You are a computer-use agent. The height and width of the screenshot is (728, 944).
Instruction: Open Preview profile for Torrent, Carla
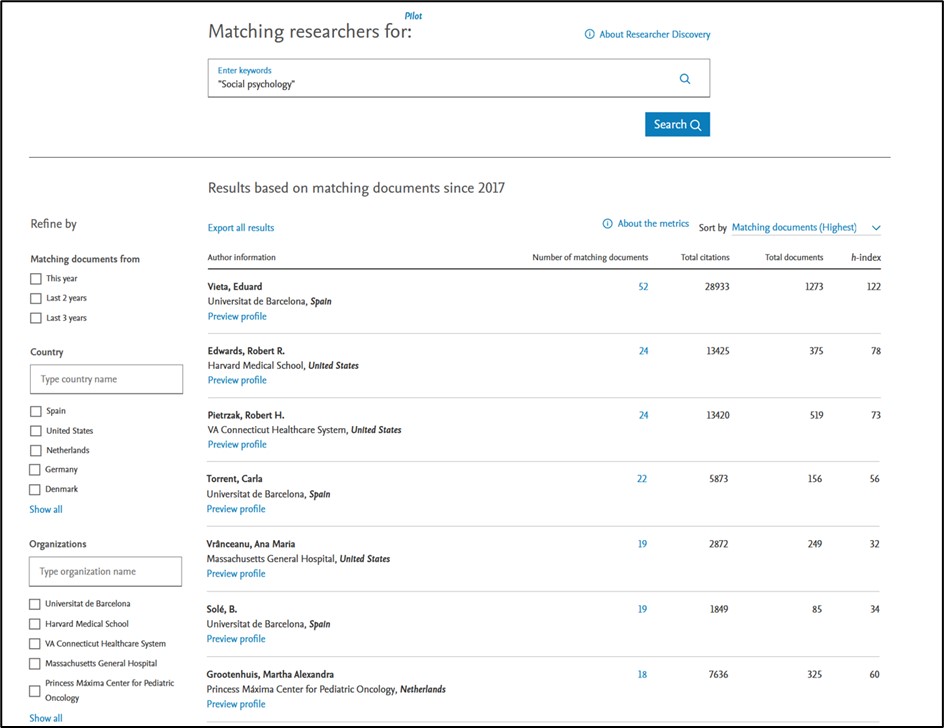(x=236, y=509)
